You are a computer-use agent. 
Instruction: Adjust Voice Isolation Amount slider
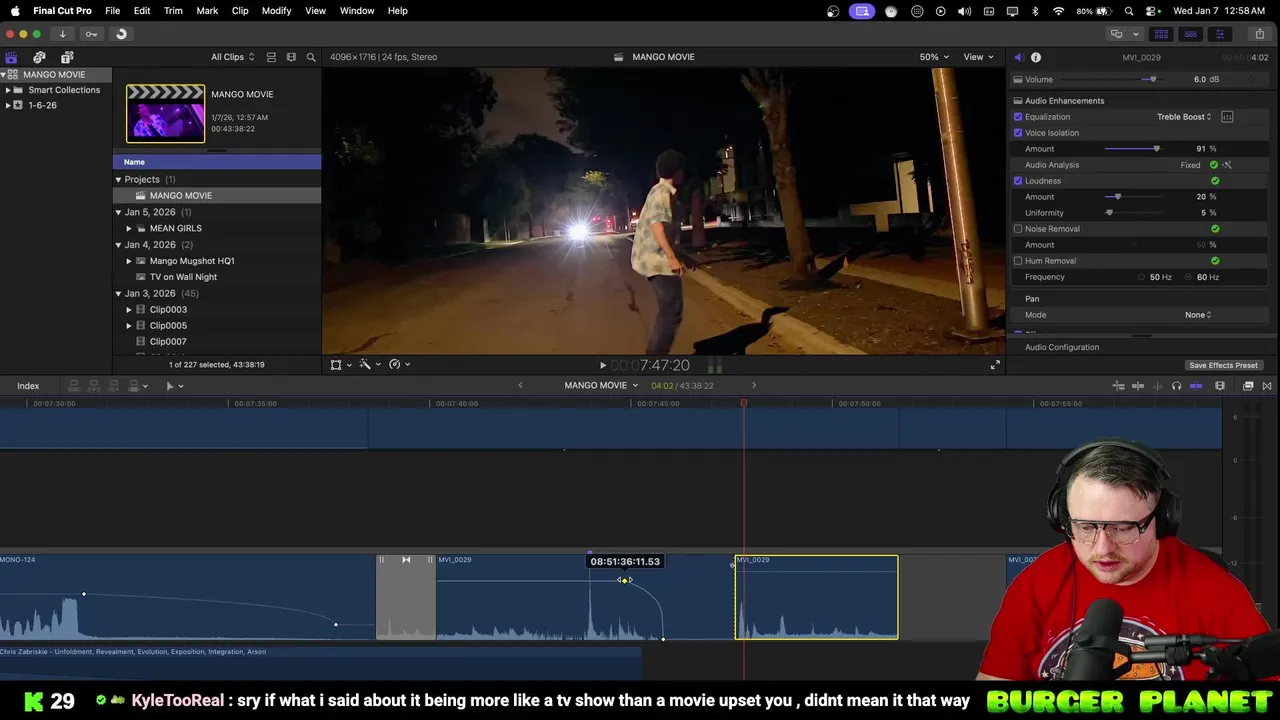[1157, 149]
